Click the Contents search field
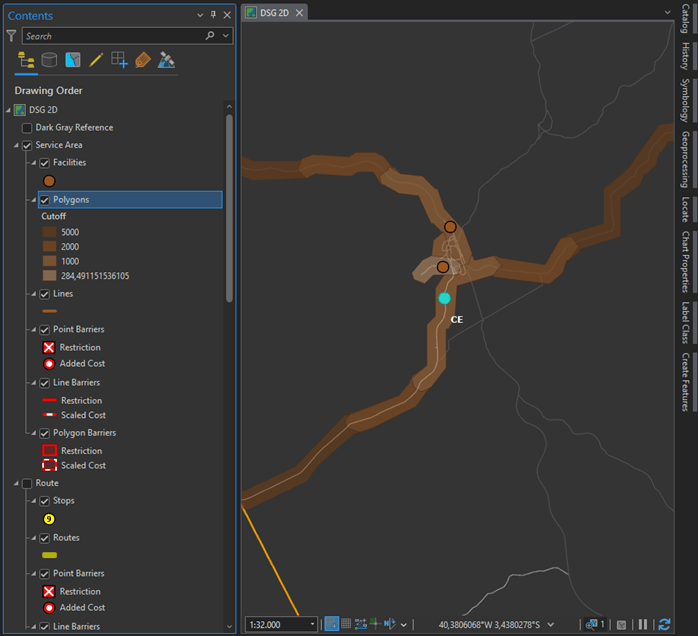This screenshot has height=636, width=698. [110, 36]
